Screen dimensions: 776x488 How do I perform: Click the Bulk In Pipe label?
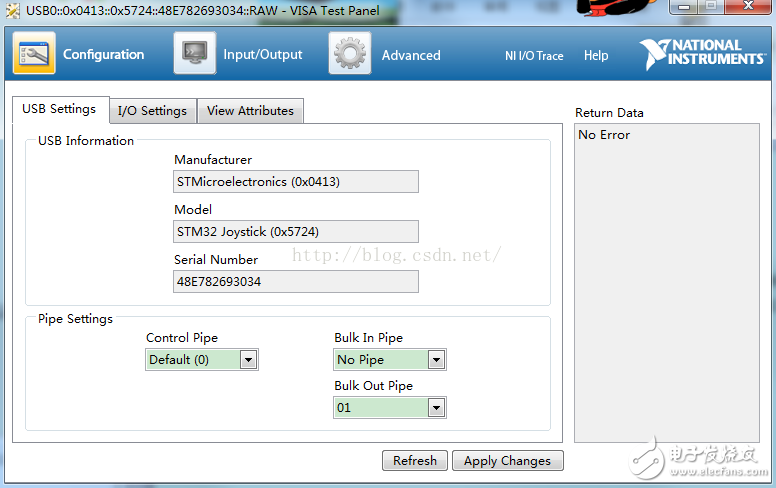368,338
